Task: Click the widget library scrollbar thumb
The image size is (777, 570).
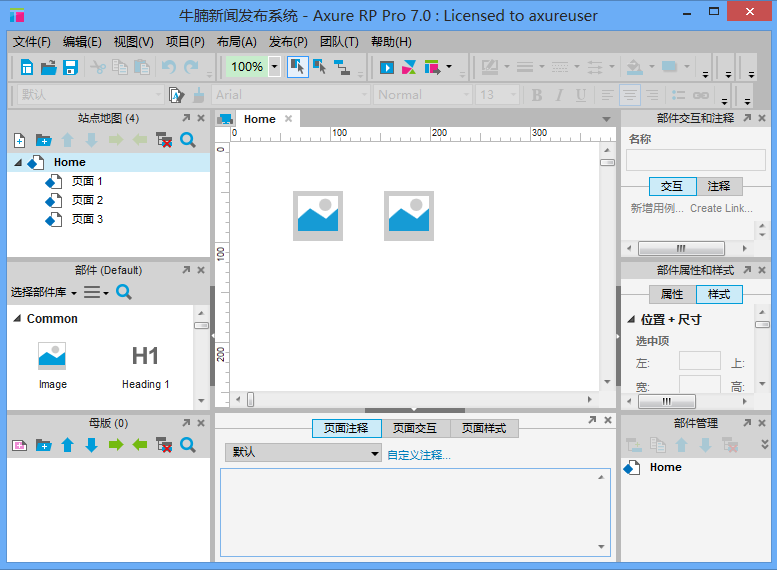Action: tap(201, 326)
